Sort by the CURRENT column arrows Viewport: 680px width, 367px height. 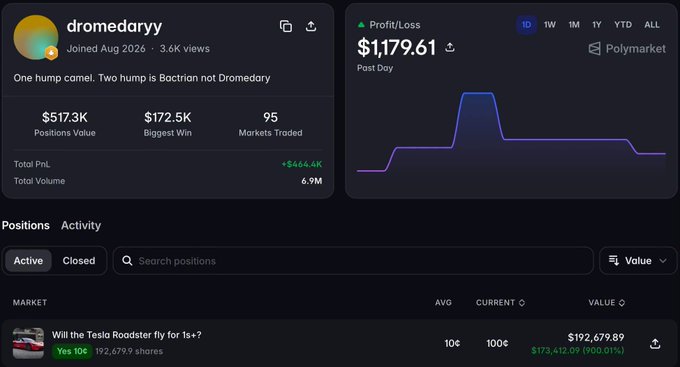(522, 303)
